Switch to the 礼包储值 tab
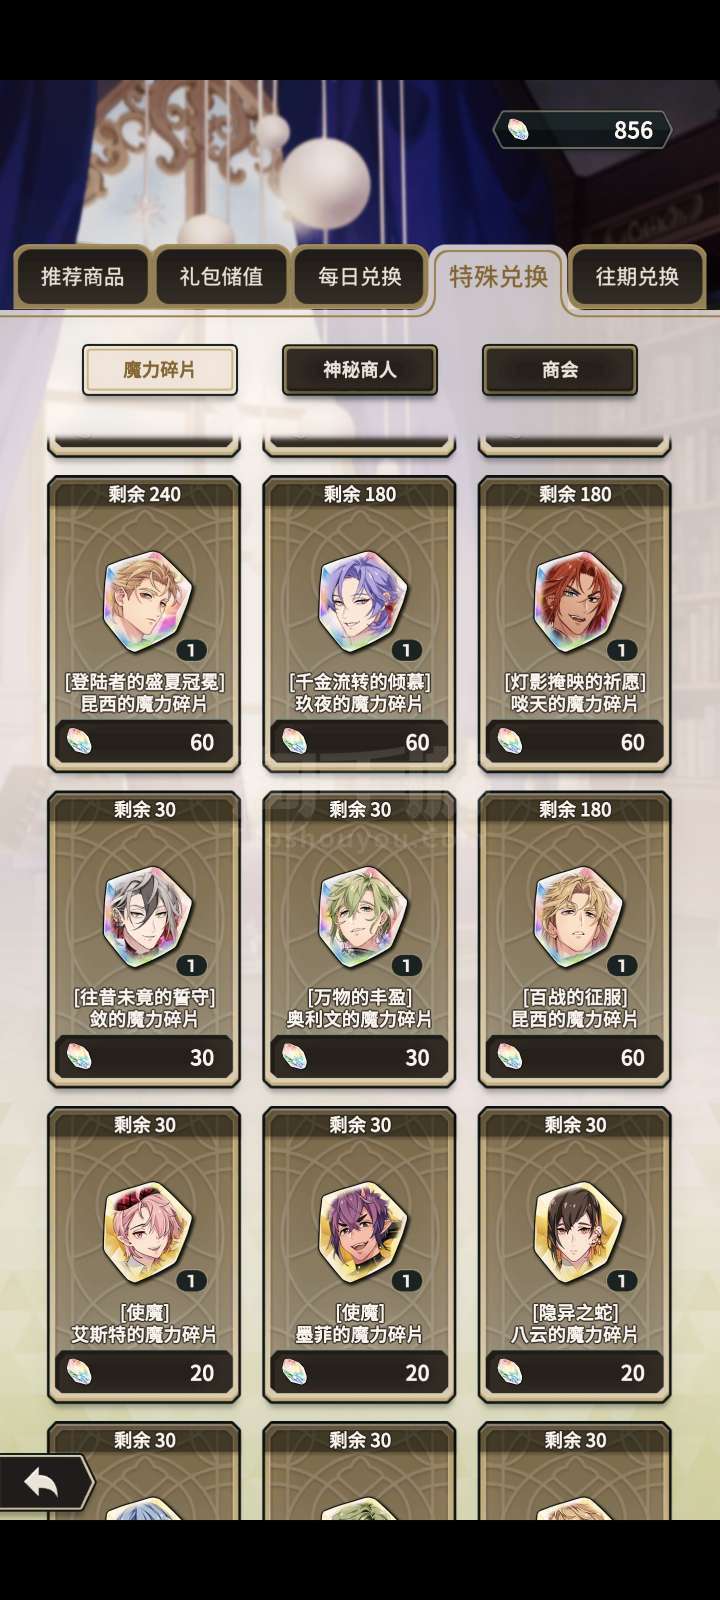Viewport: 720px width, 1600px height. coord(221,276)
